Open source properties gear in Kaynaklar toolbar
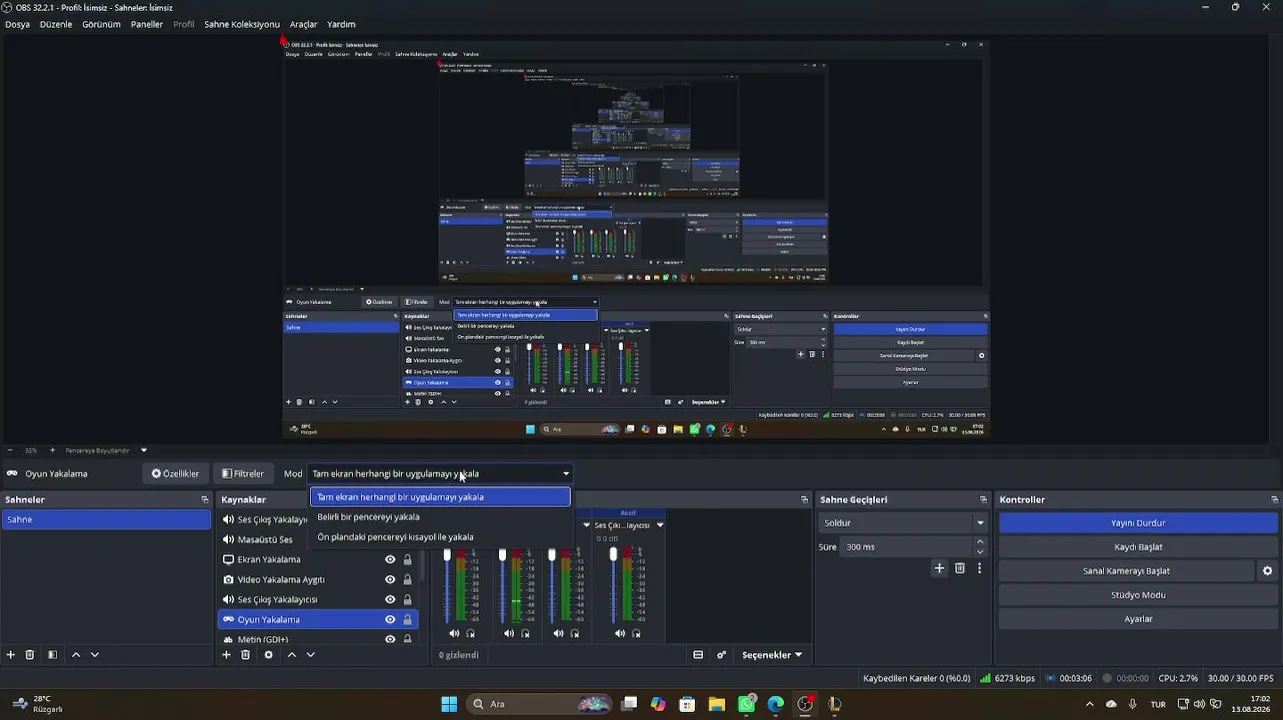The image size is (1283, 720). point(268,655)
